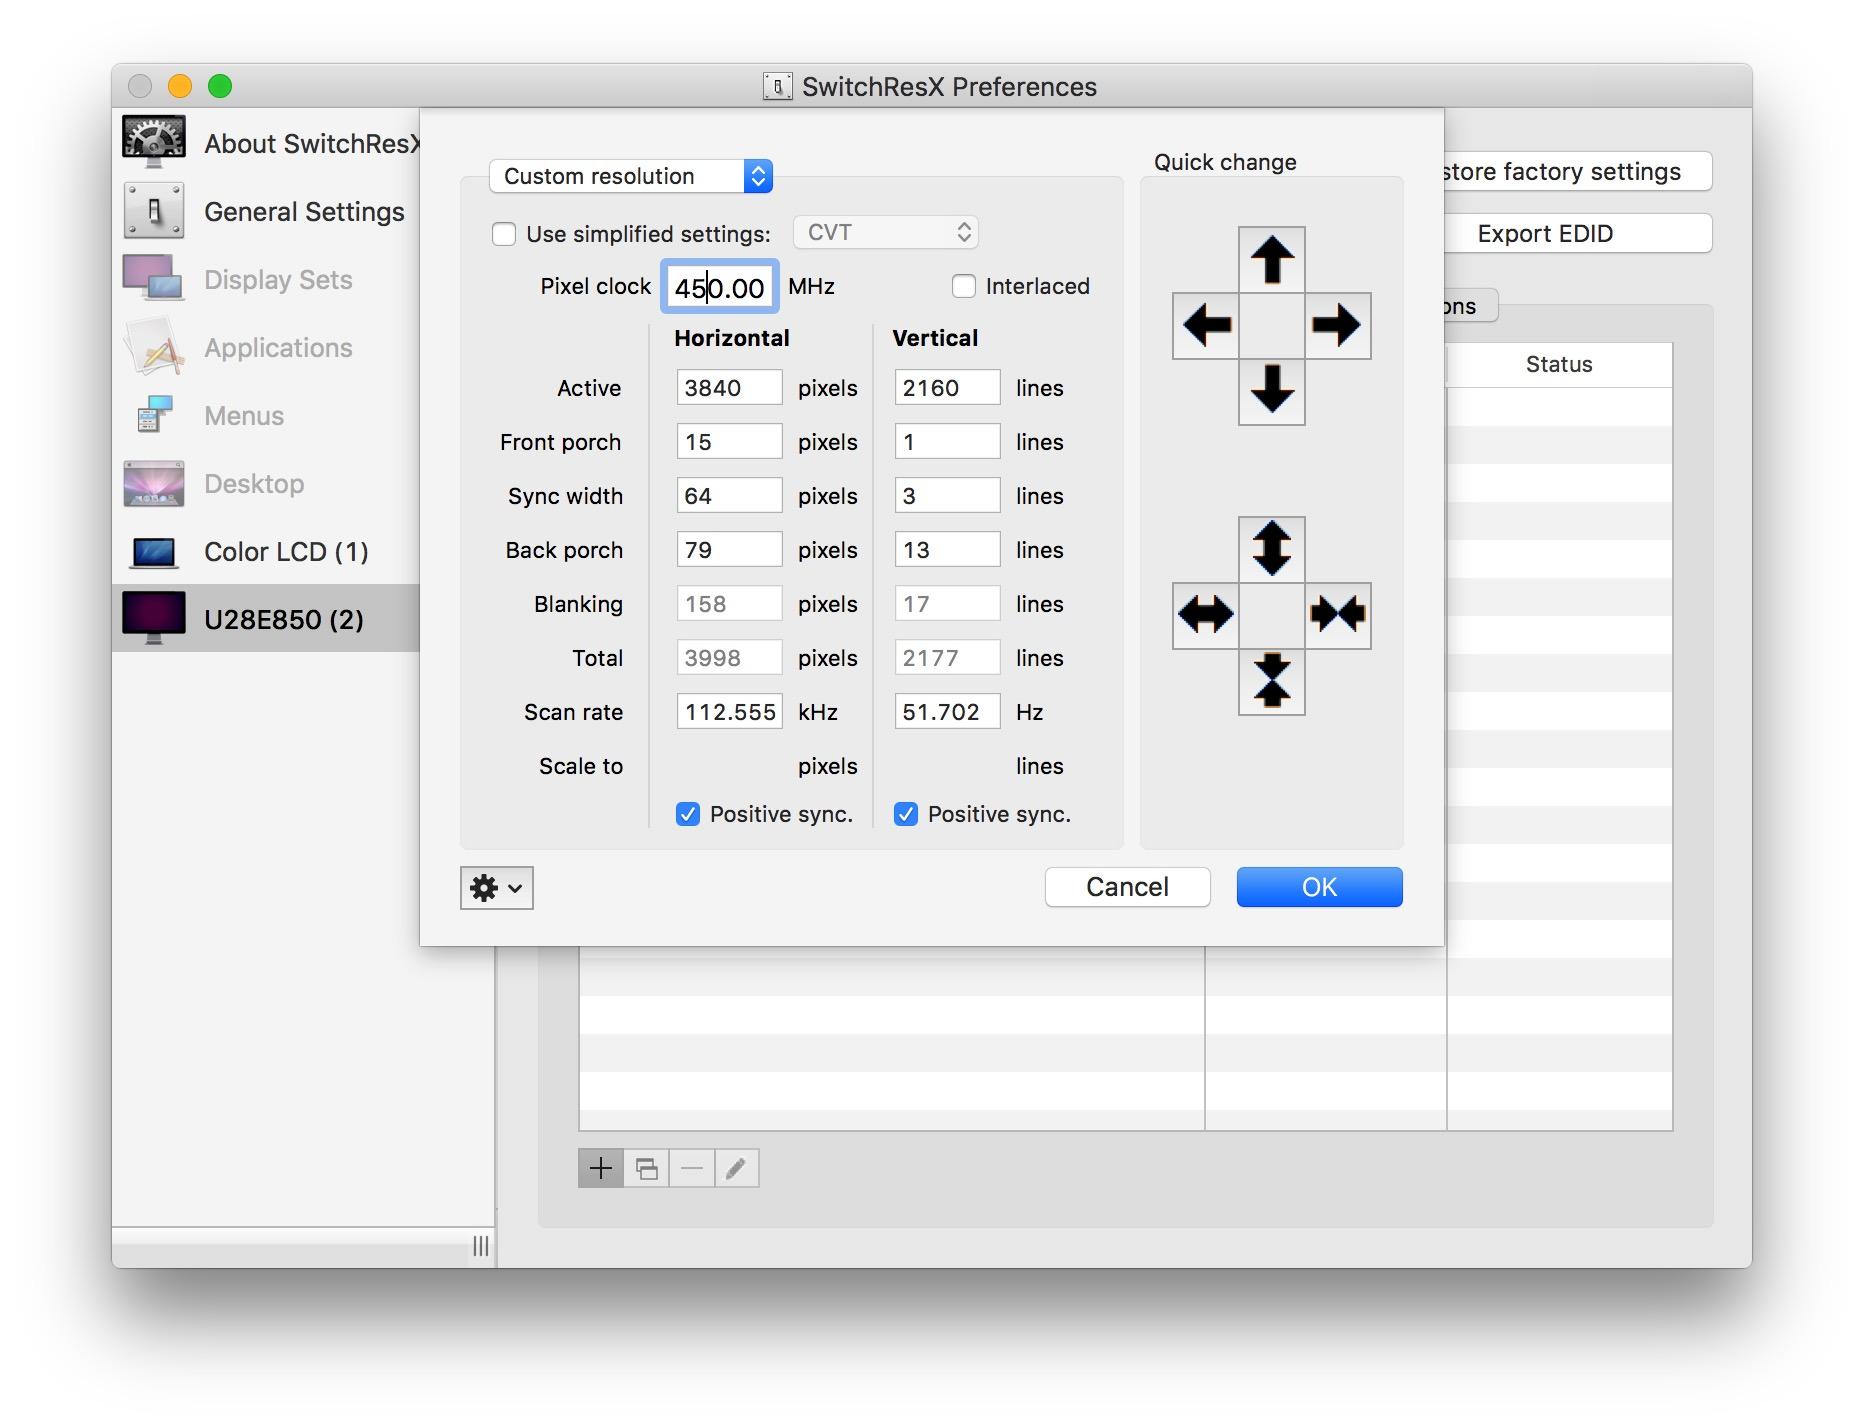Click horizontal Sync width field

click(730, 496)
